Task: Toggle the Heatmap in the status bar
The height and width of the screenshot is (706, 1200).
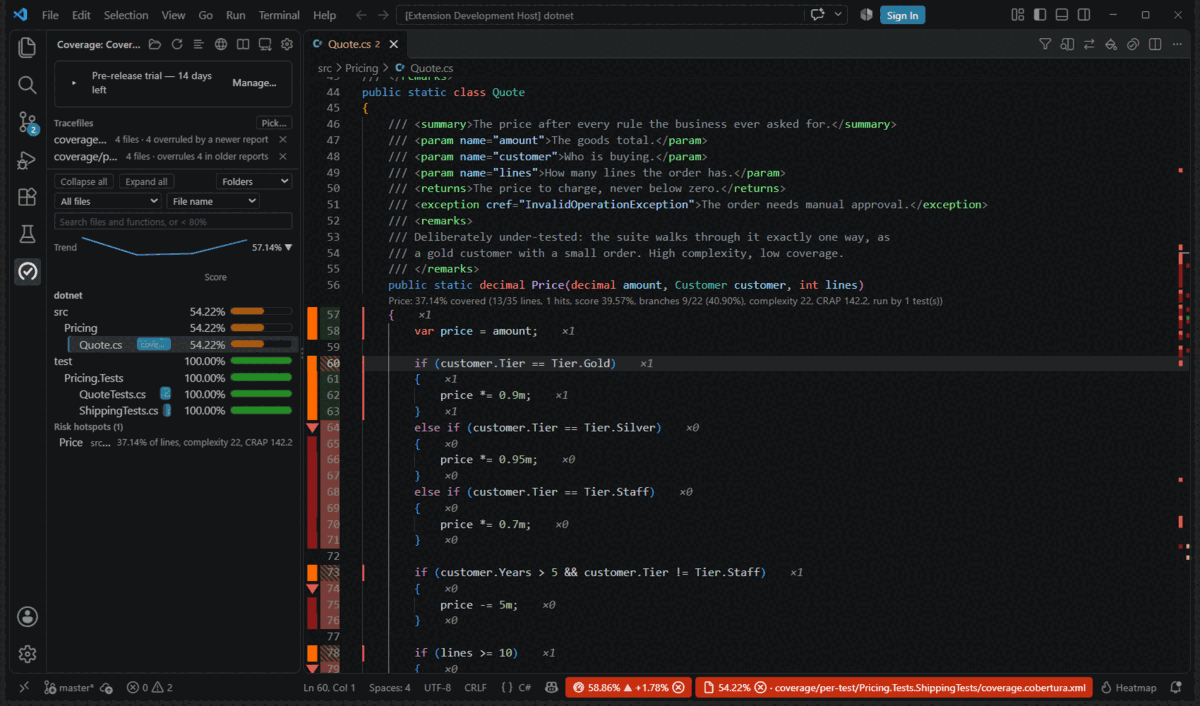Action: point(1128,688)
